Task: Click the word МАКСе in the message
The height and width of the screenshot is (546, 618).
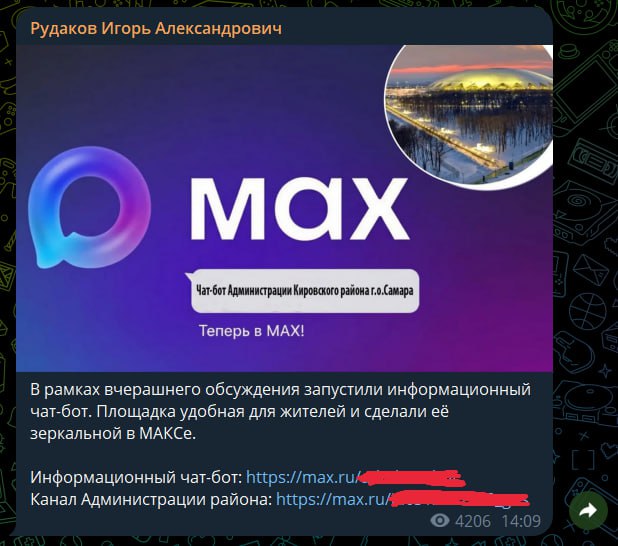Action: tap(167, 434)
